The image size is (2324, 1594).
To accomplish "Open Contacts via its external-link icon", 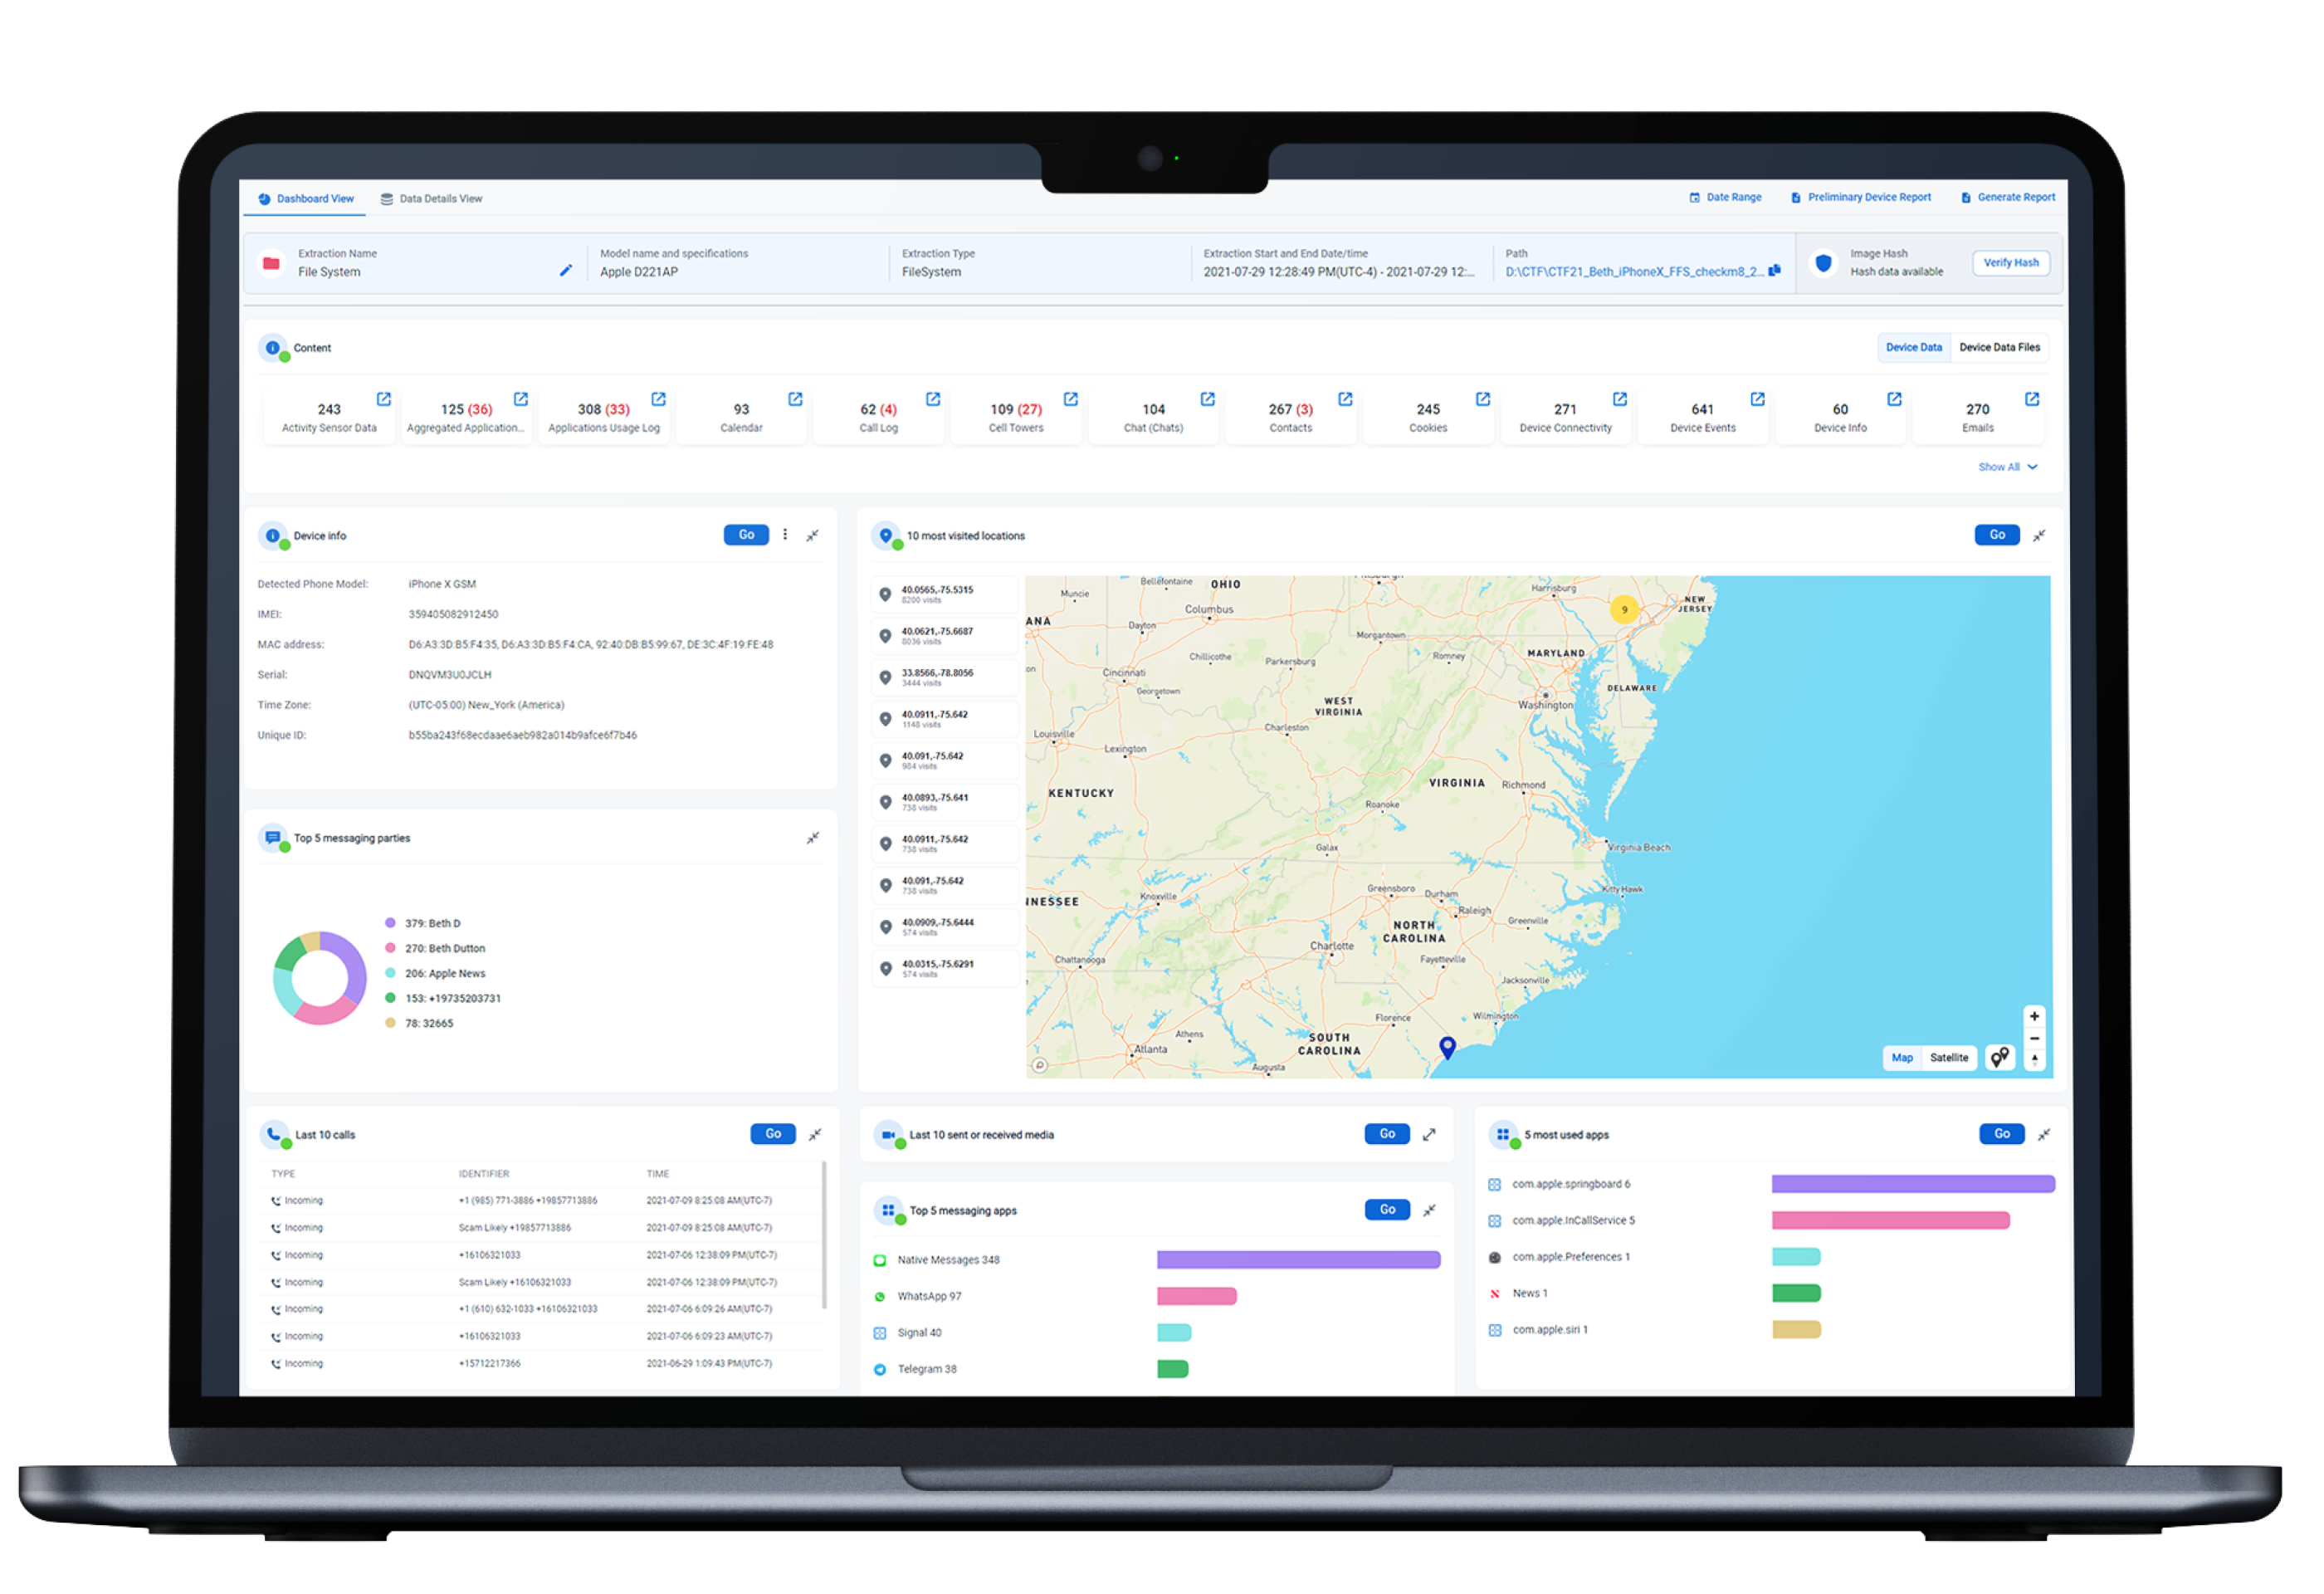I will pos(1345,399).
